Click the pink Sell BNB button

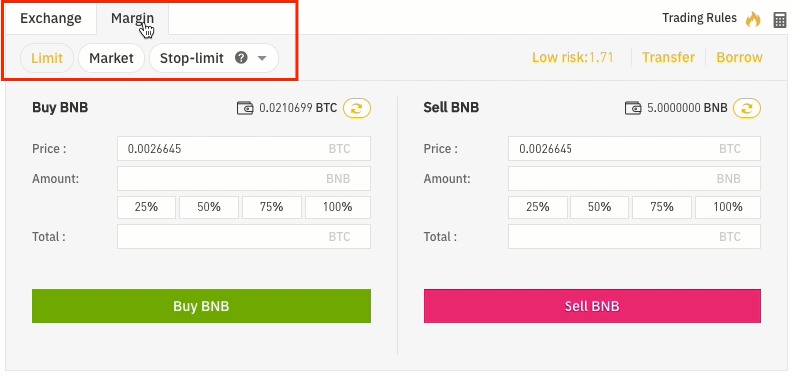click(x=592, y=306)
